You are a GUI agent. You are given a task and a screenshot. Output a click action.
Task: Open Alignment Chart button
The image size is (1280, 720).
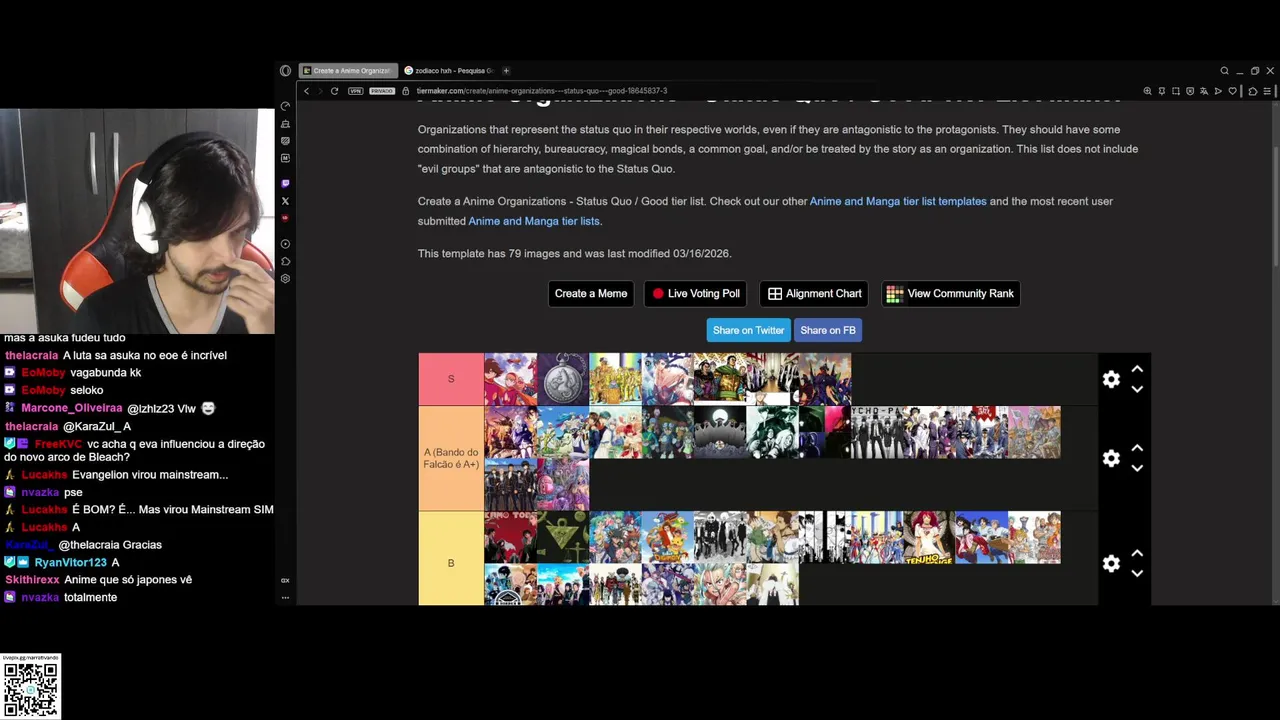tap(814, 294)
